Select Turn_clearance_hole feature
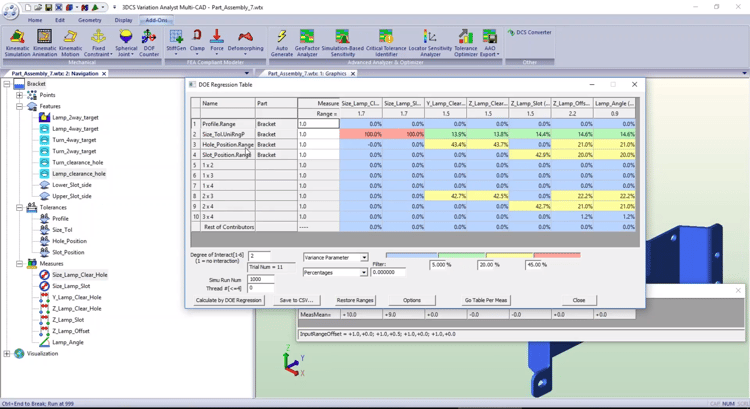 (x=77, y=162)
